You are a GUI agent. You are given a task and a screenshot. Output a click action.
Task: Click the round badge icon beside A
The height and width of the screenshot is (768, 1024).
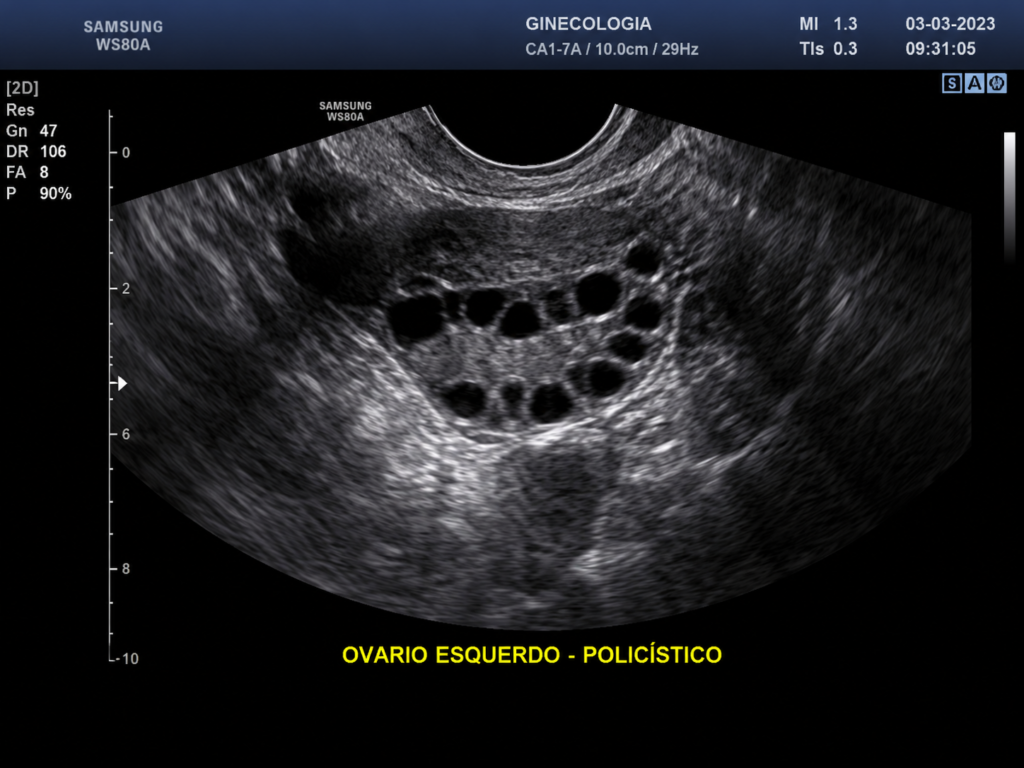coord(997,83)
